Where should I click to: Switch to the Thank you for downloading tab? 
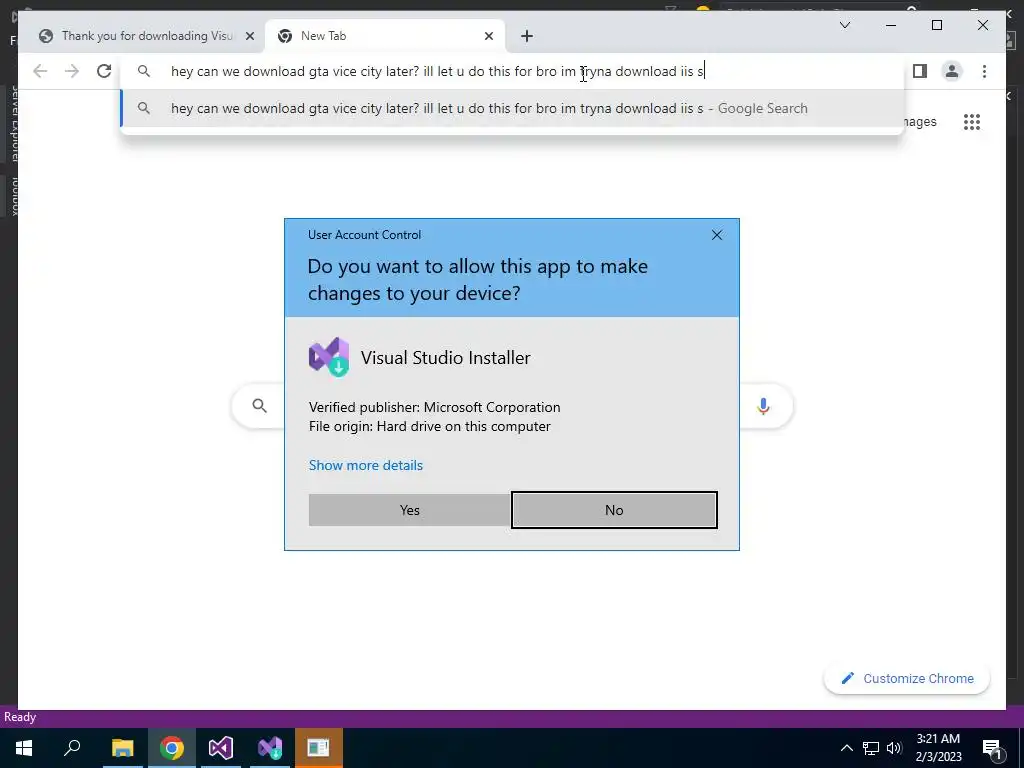point(147,36)
